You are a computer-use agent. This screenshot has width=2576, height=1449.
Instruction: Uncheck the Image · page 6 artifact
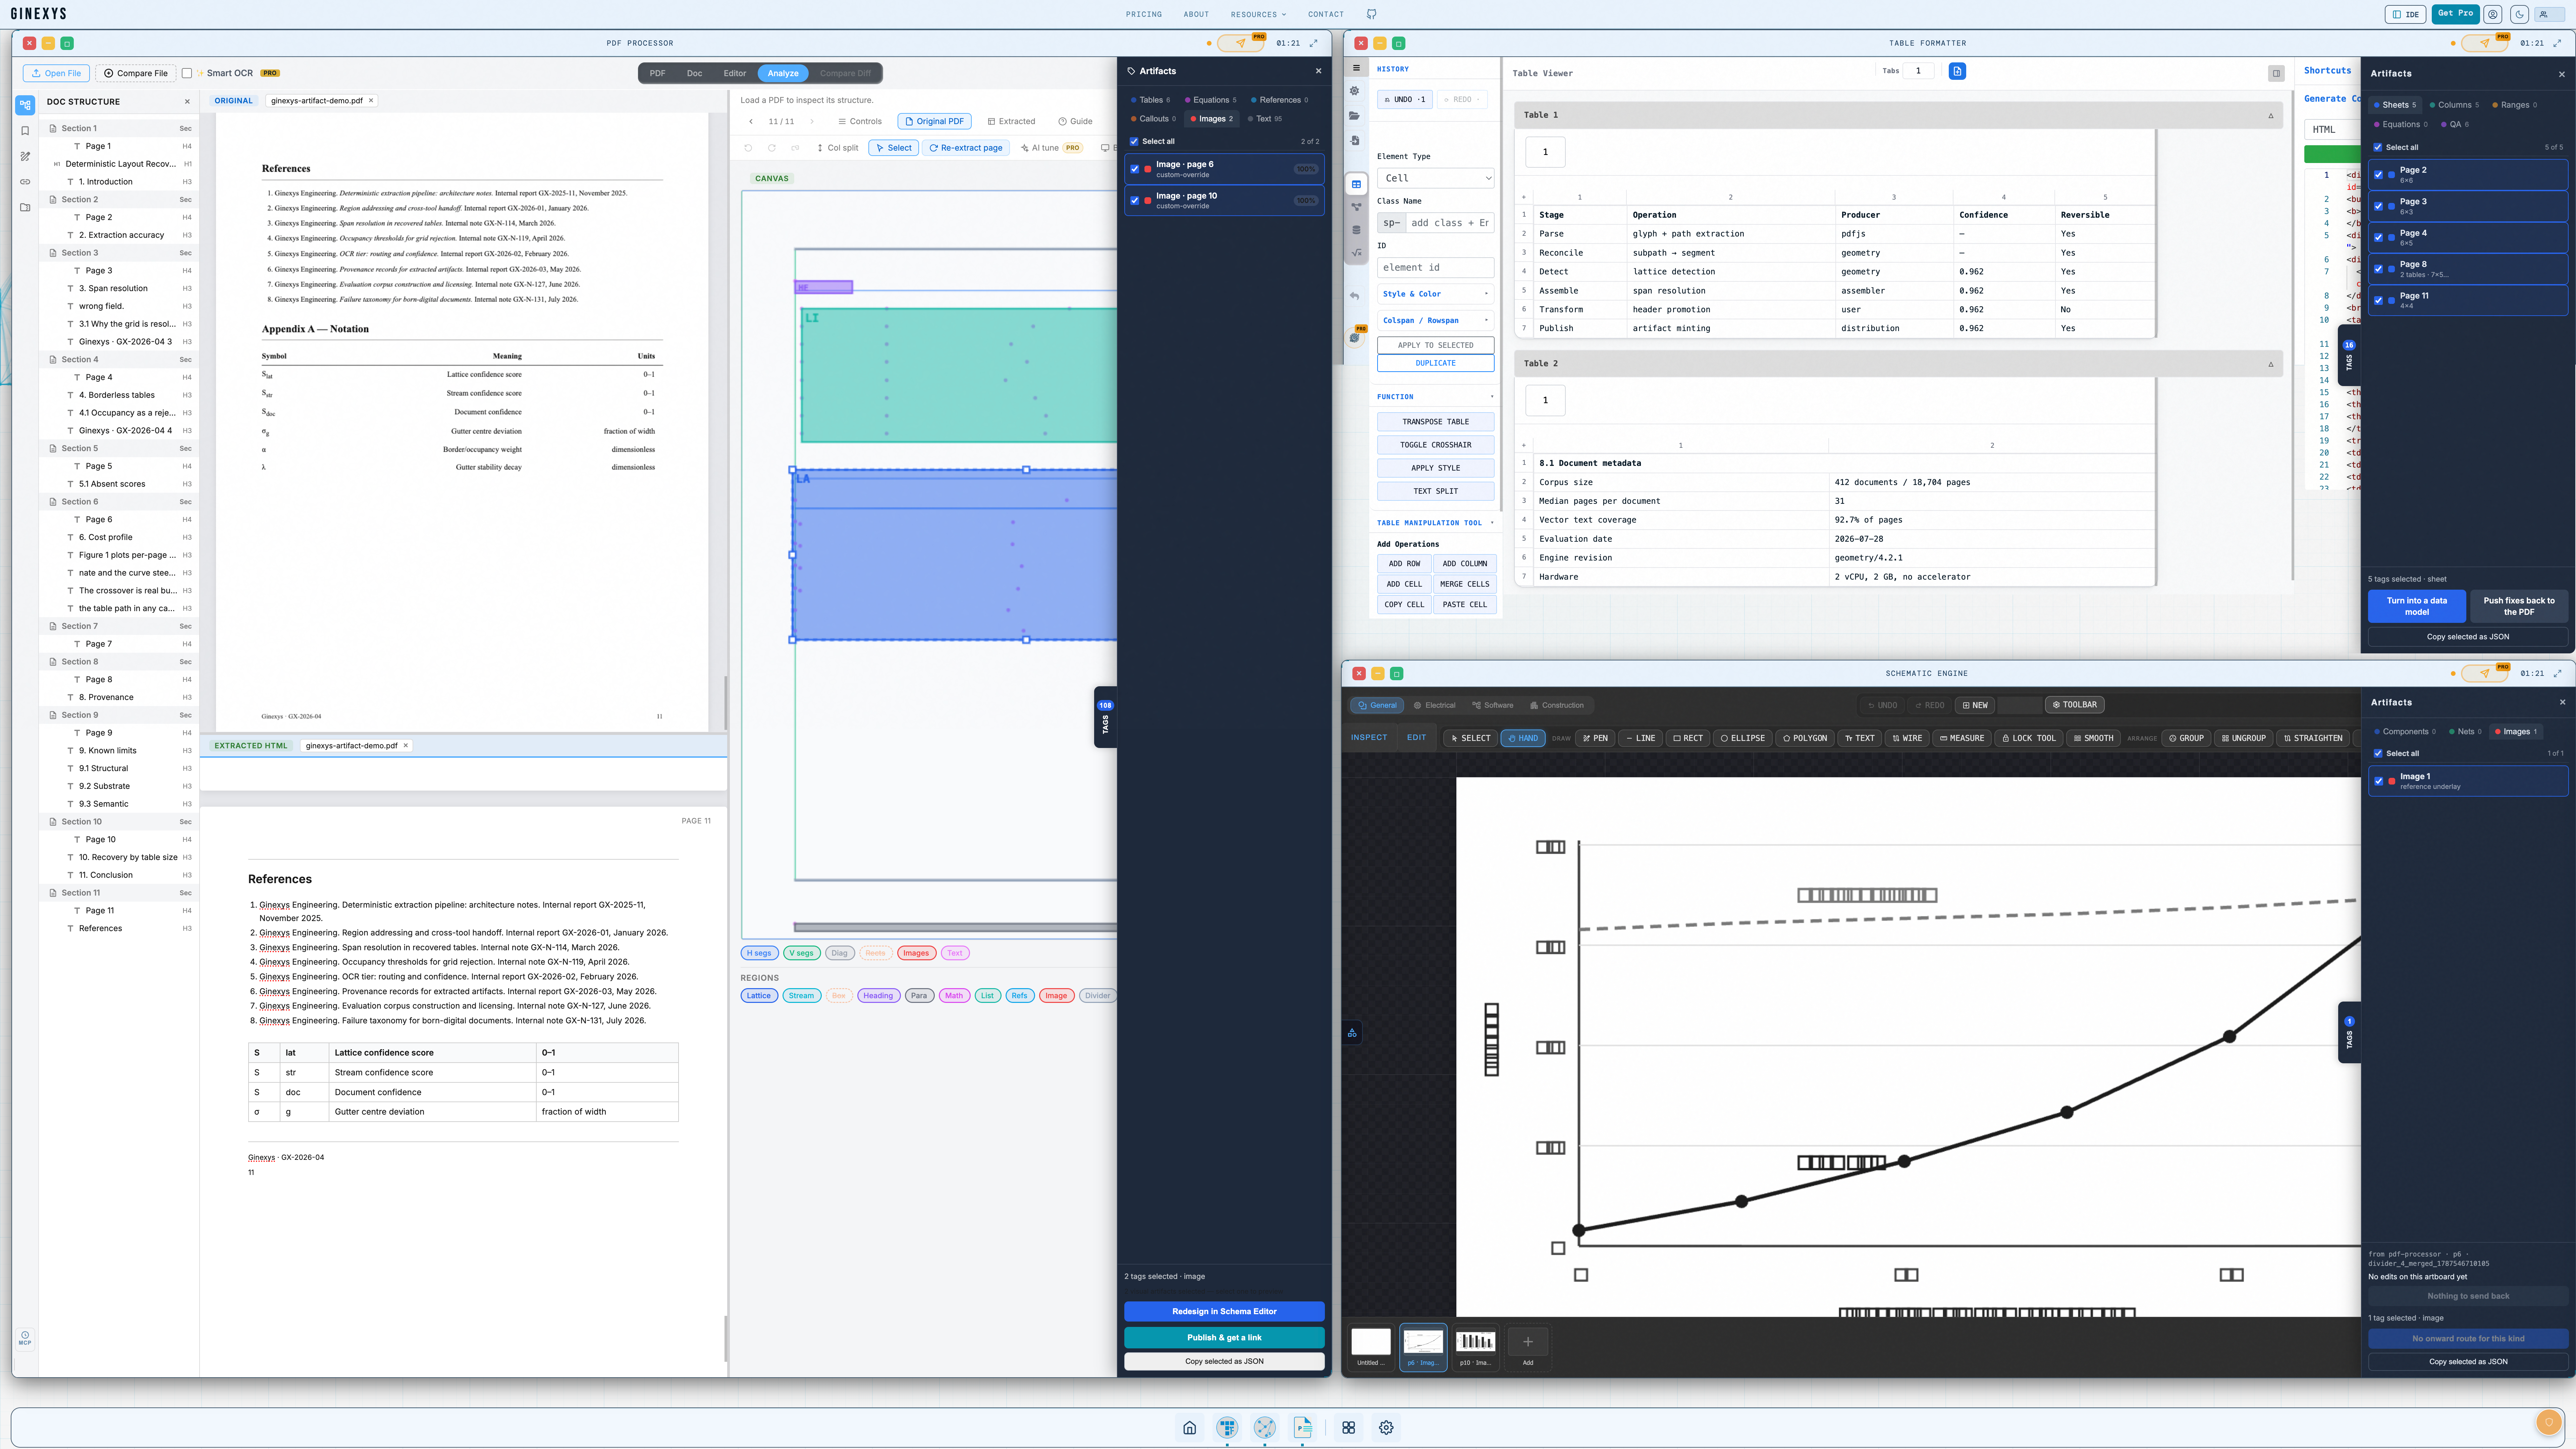tap(1135, 169)
